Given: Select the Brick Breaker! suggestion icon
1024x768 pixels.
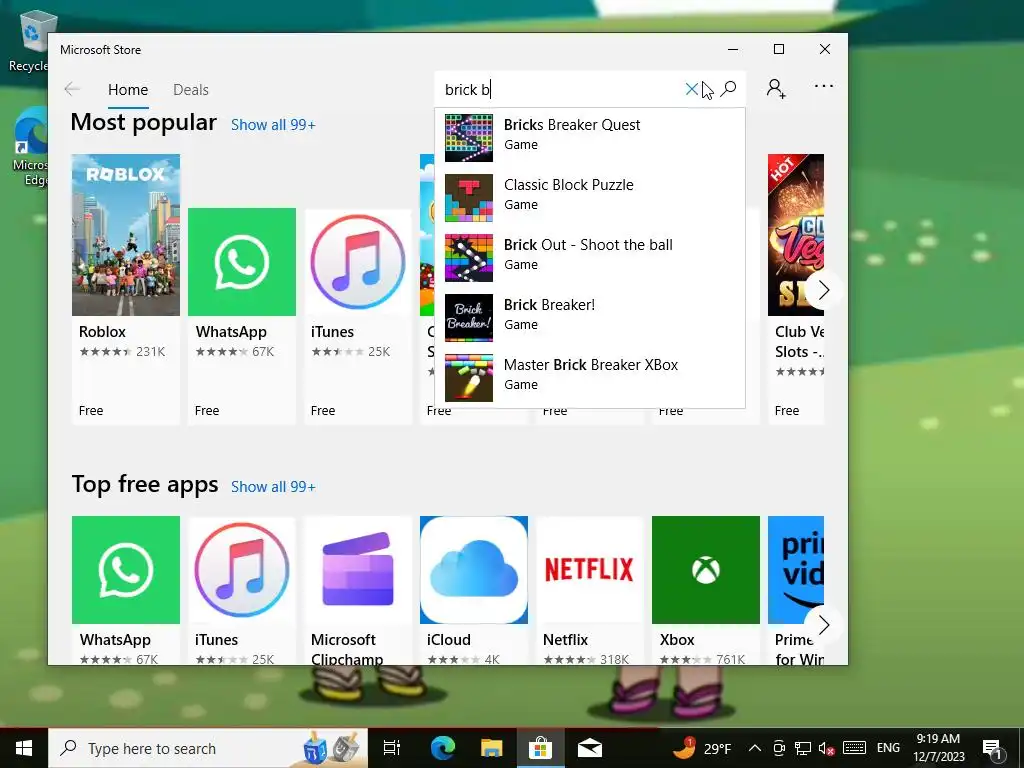Looking at the screenshot, I should (x=469, y=318).
